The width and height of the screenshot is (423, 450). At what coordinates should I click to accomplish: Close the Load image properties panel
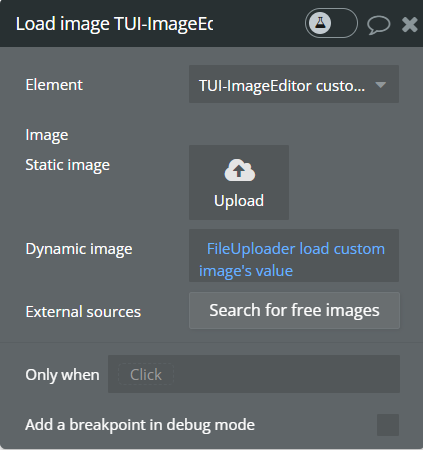(x=410, y=24)
